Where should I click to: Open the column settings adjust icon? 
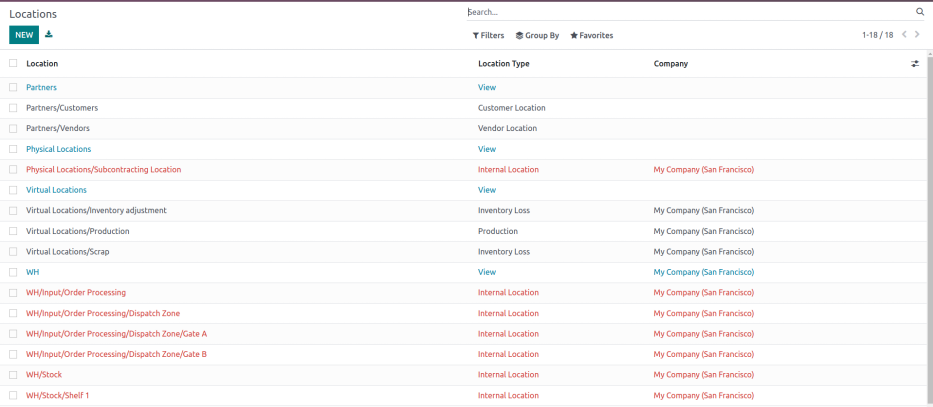tap(914, 64)
